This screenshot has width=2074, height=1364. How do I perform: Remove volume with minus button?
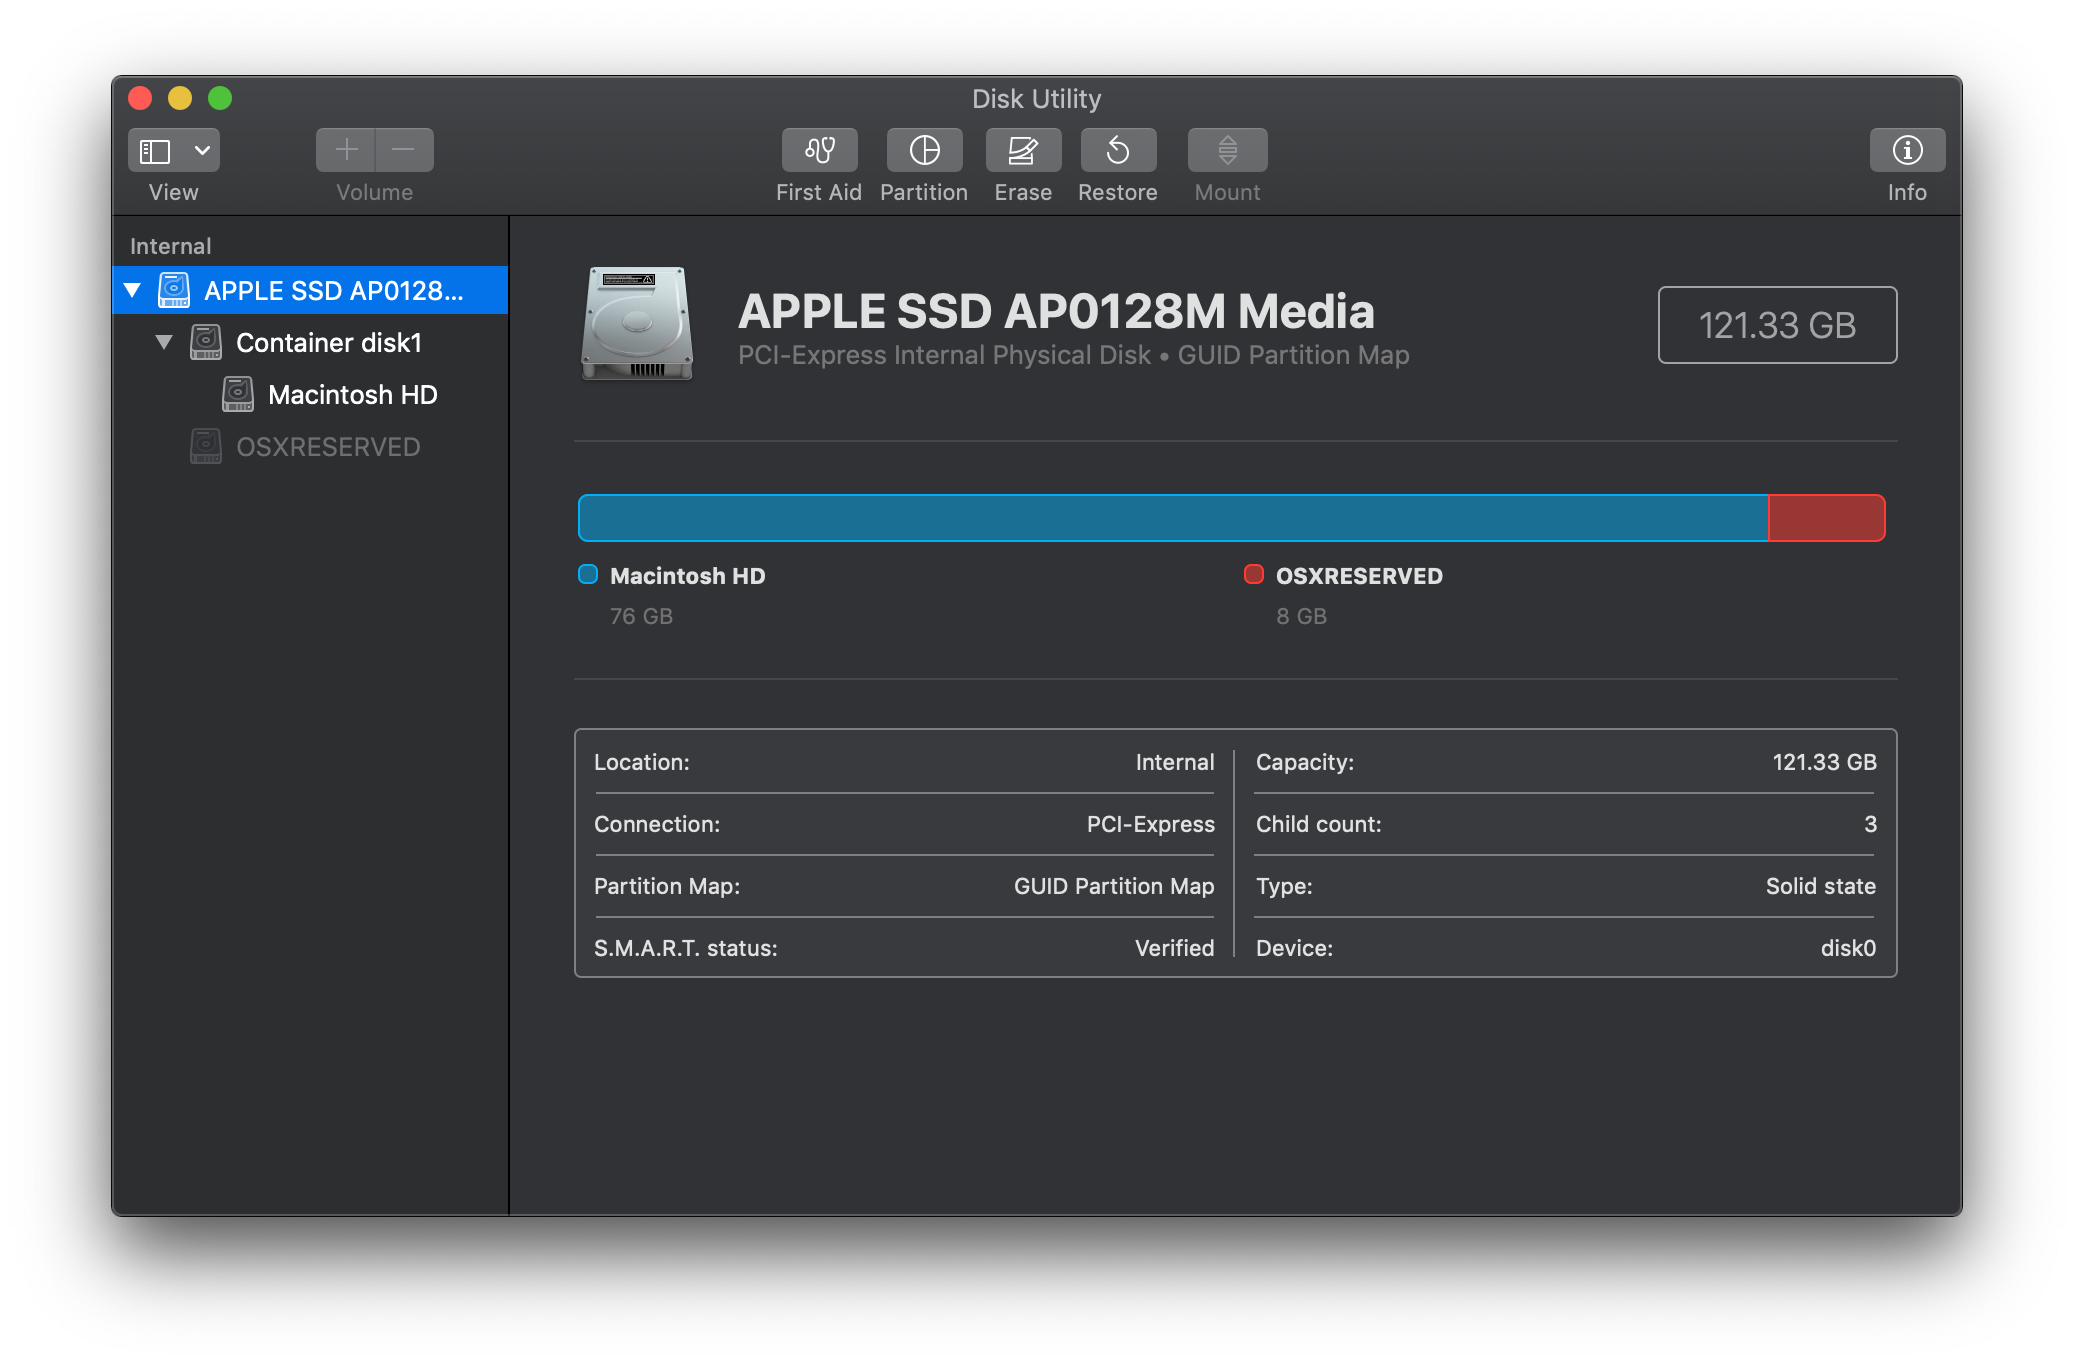click(404, 150)
